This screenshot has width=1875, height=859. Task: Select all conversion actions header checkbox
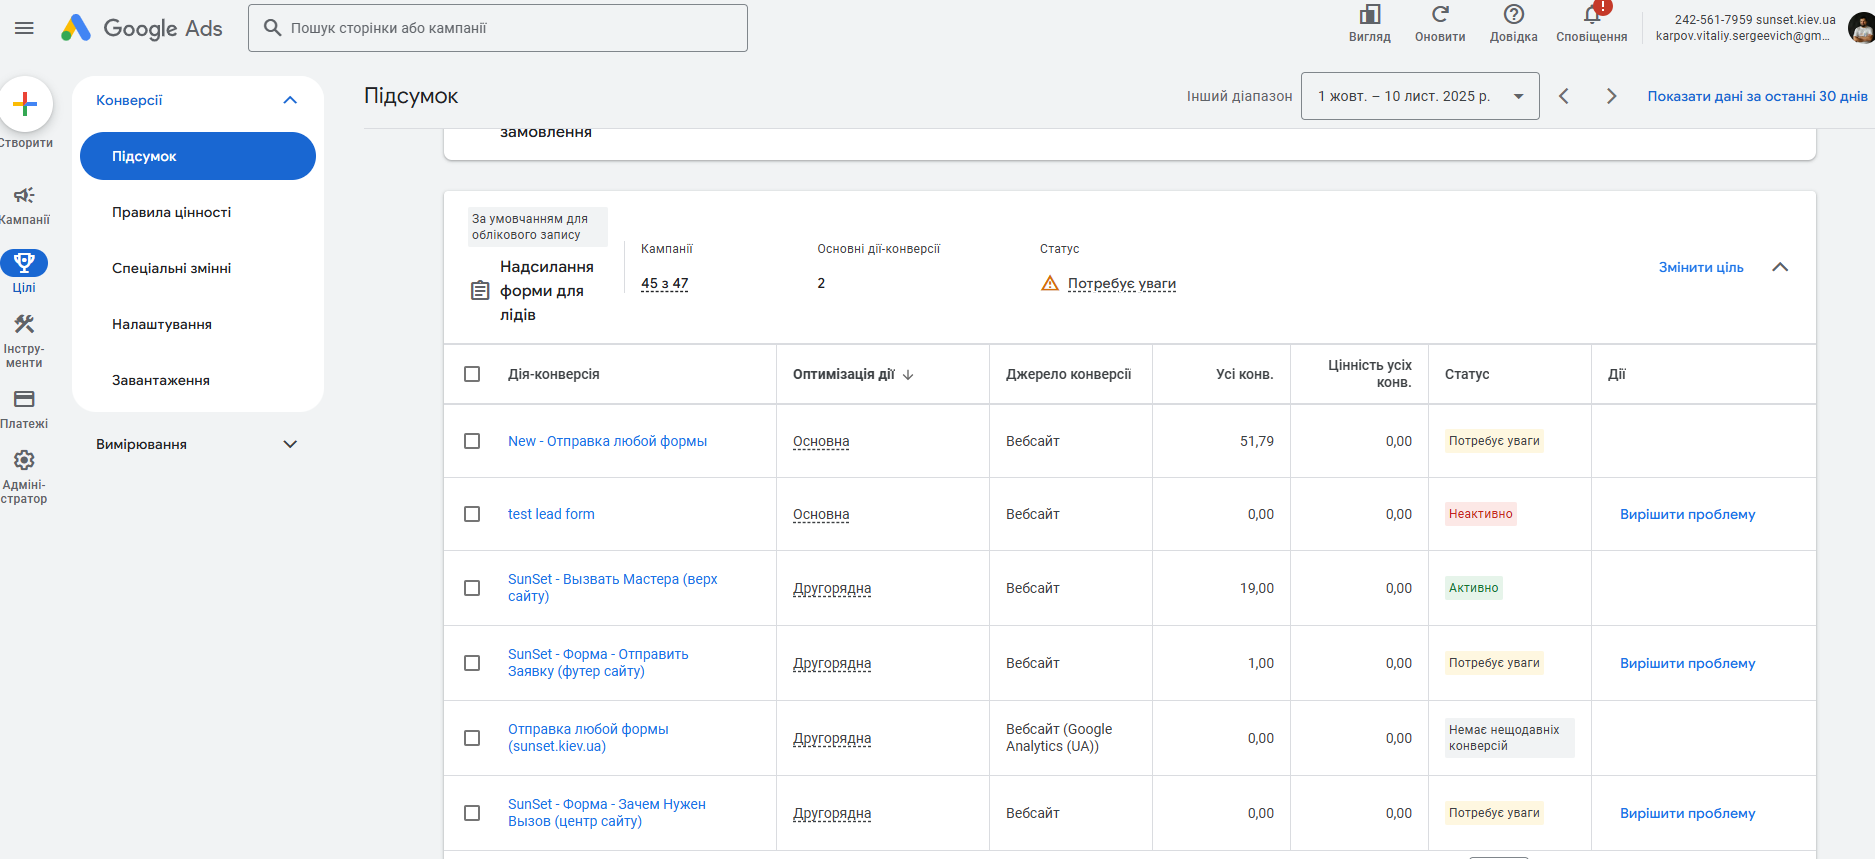tap(472, 374)
